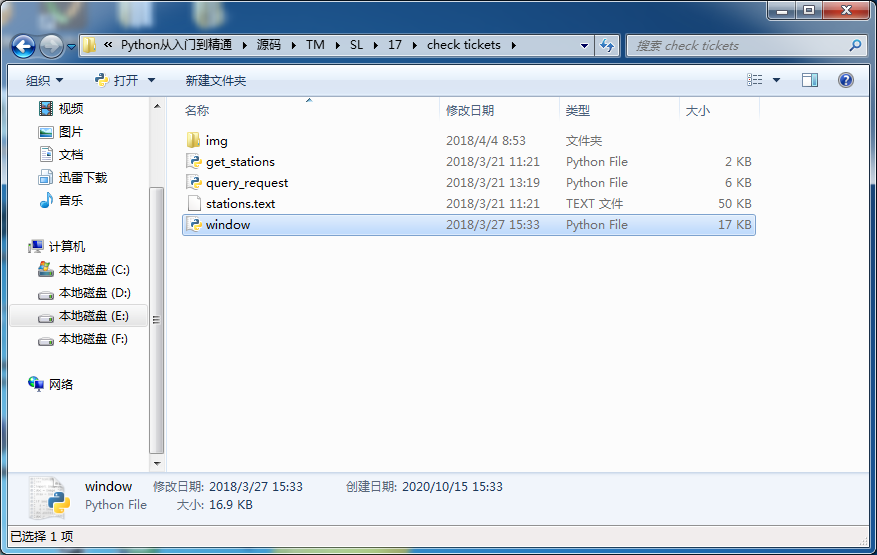877x555 pixels.
Task: Select 图片 (Pictures) library in sidebar
Action: (60, 132)
